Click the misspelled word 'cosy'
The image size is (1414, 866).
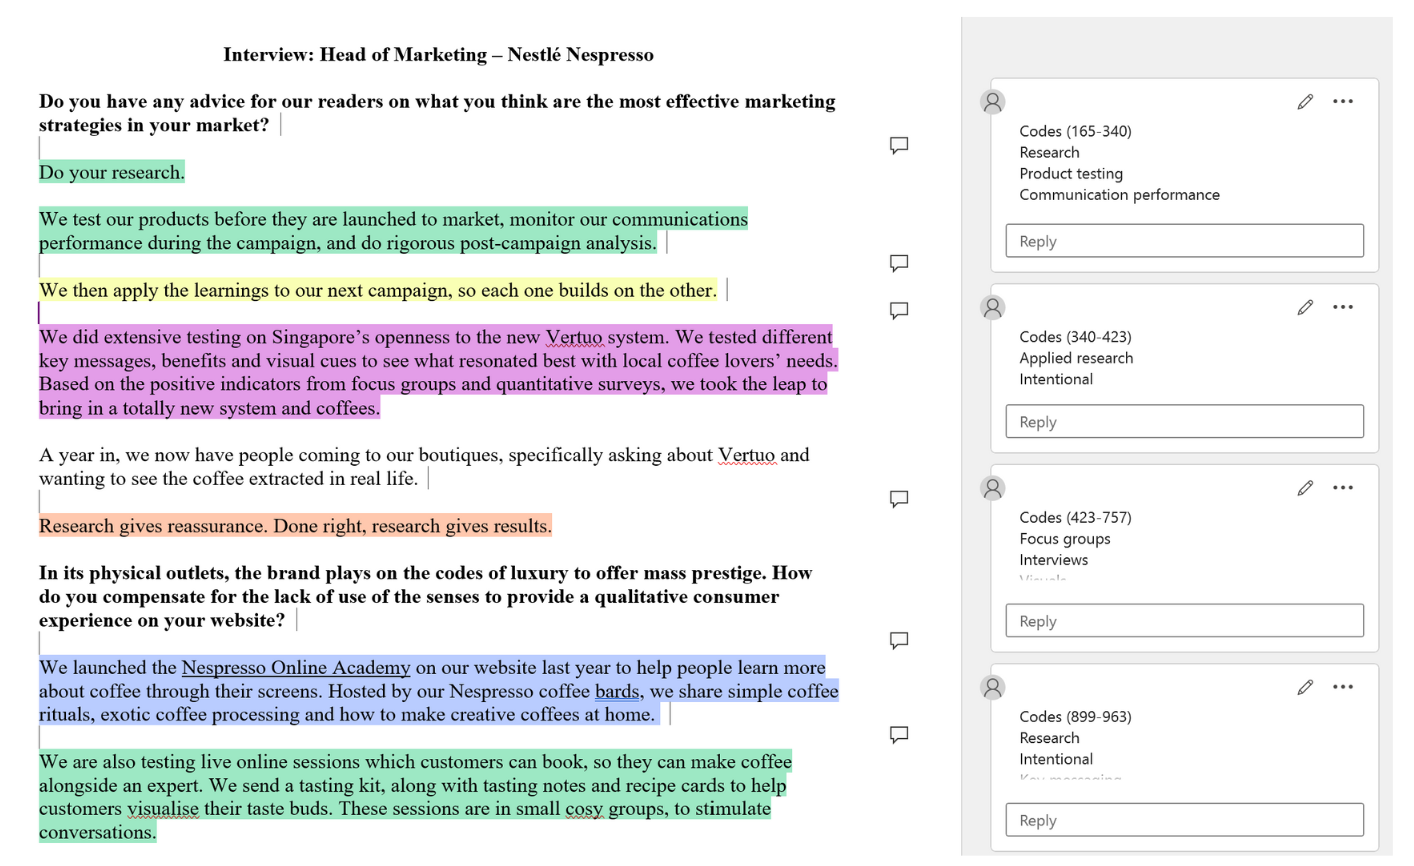point(584,809)
